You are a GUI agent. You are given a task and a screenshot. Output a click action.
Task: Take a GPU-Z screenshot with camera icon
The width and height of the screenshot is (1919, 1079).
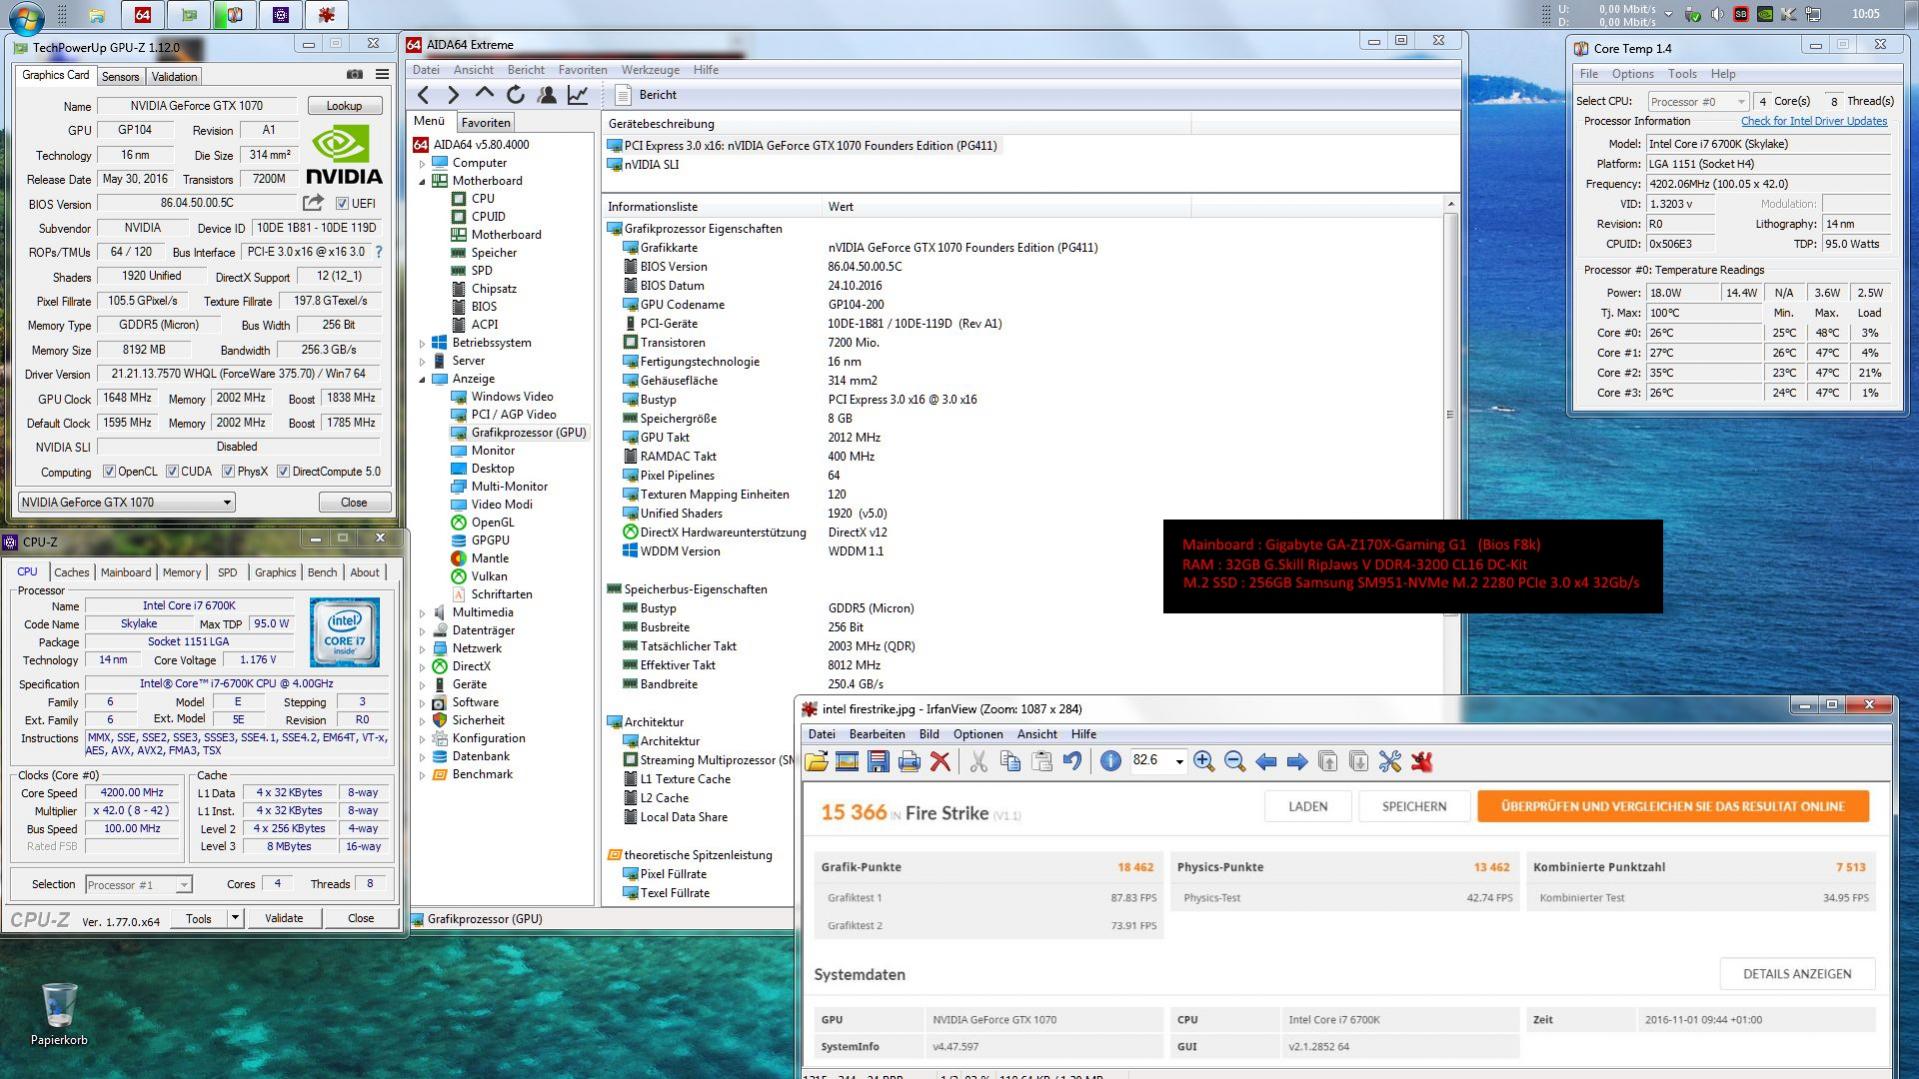(355, 75)
